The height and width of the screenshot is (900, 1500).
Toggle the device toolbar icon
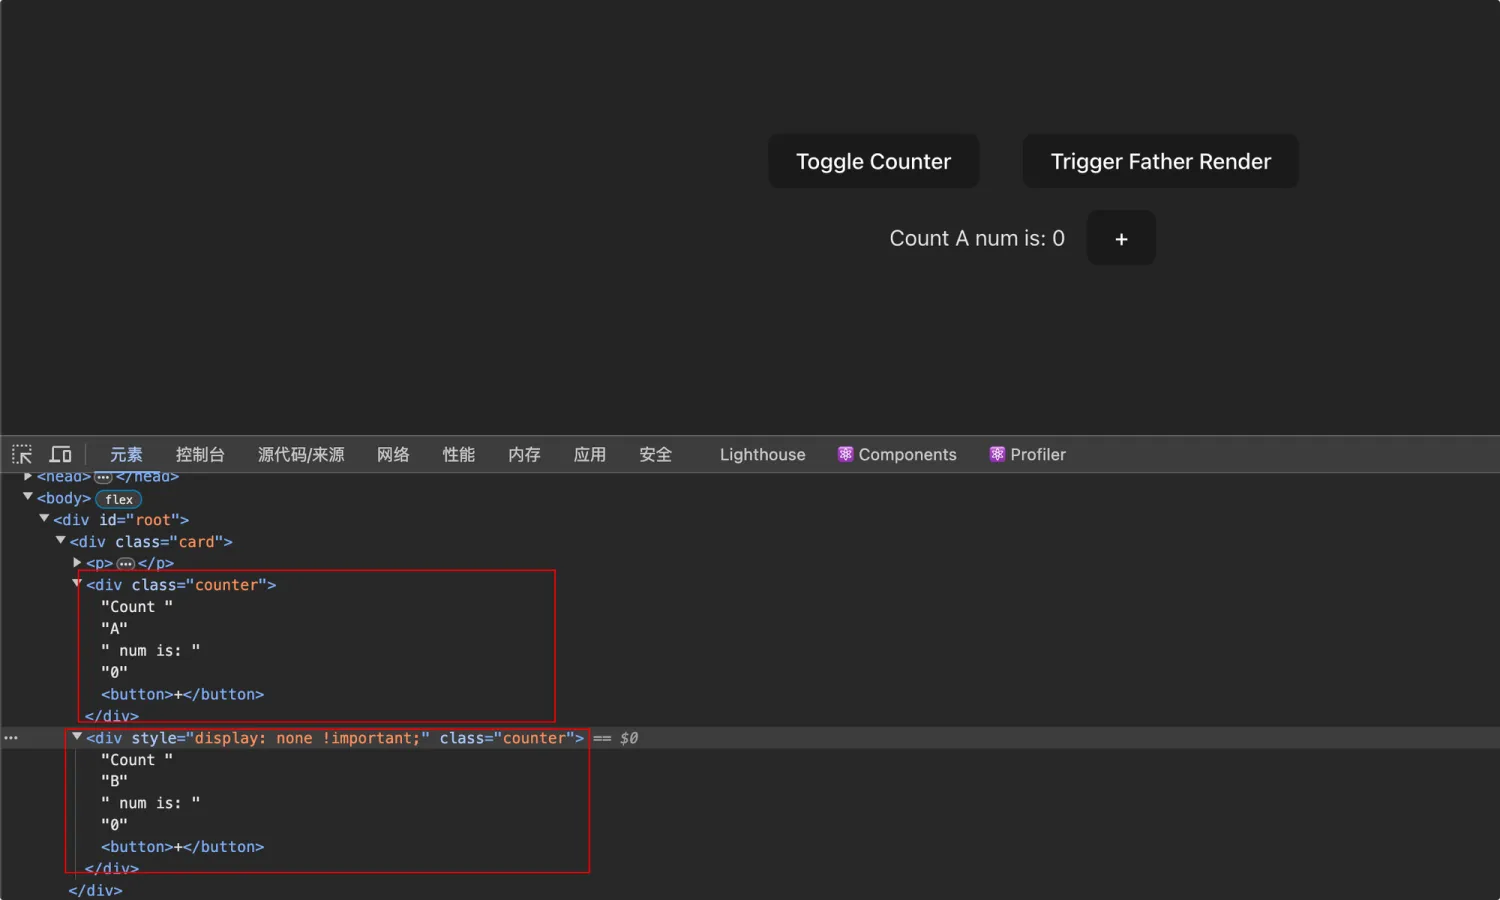click(60, 454)
